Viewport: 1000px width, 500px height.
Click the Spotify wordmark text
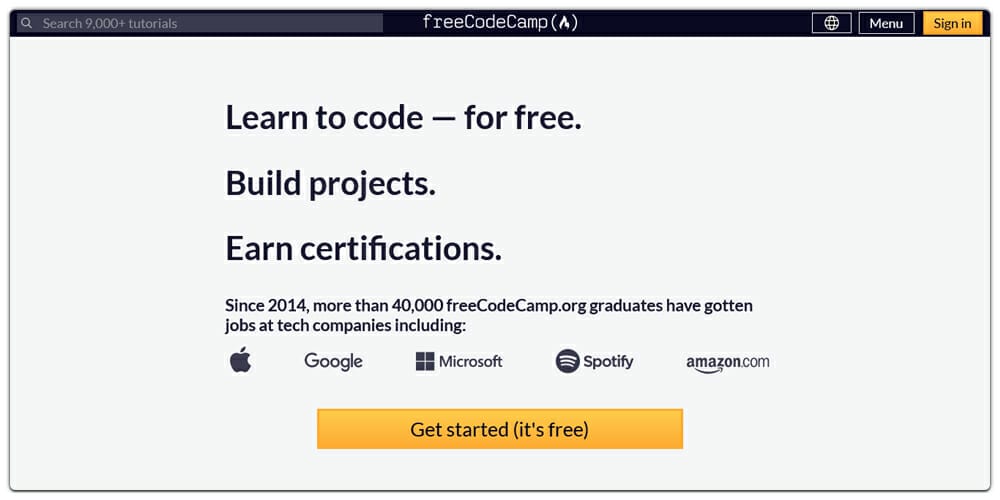click(608, 362)
